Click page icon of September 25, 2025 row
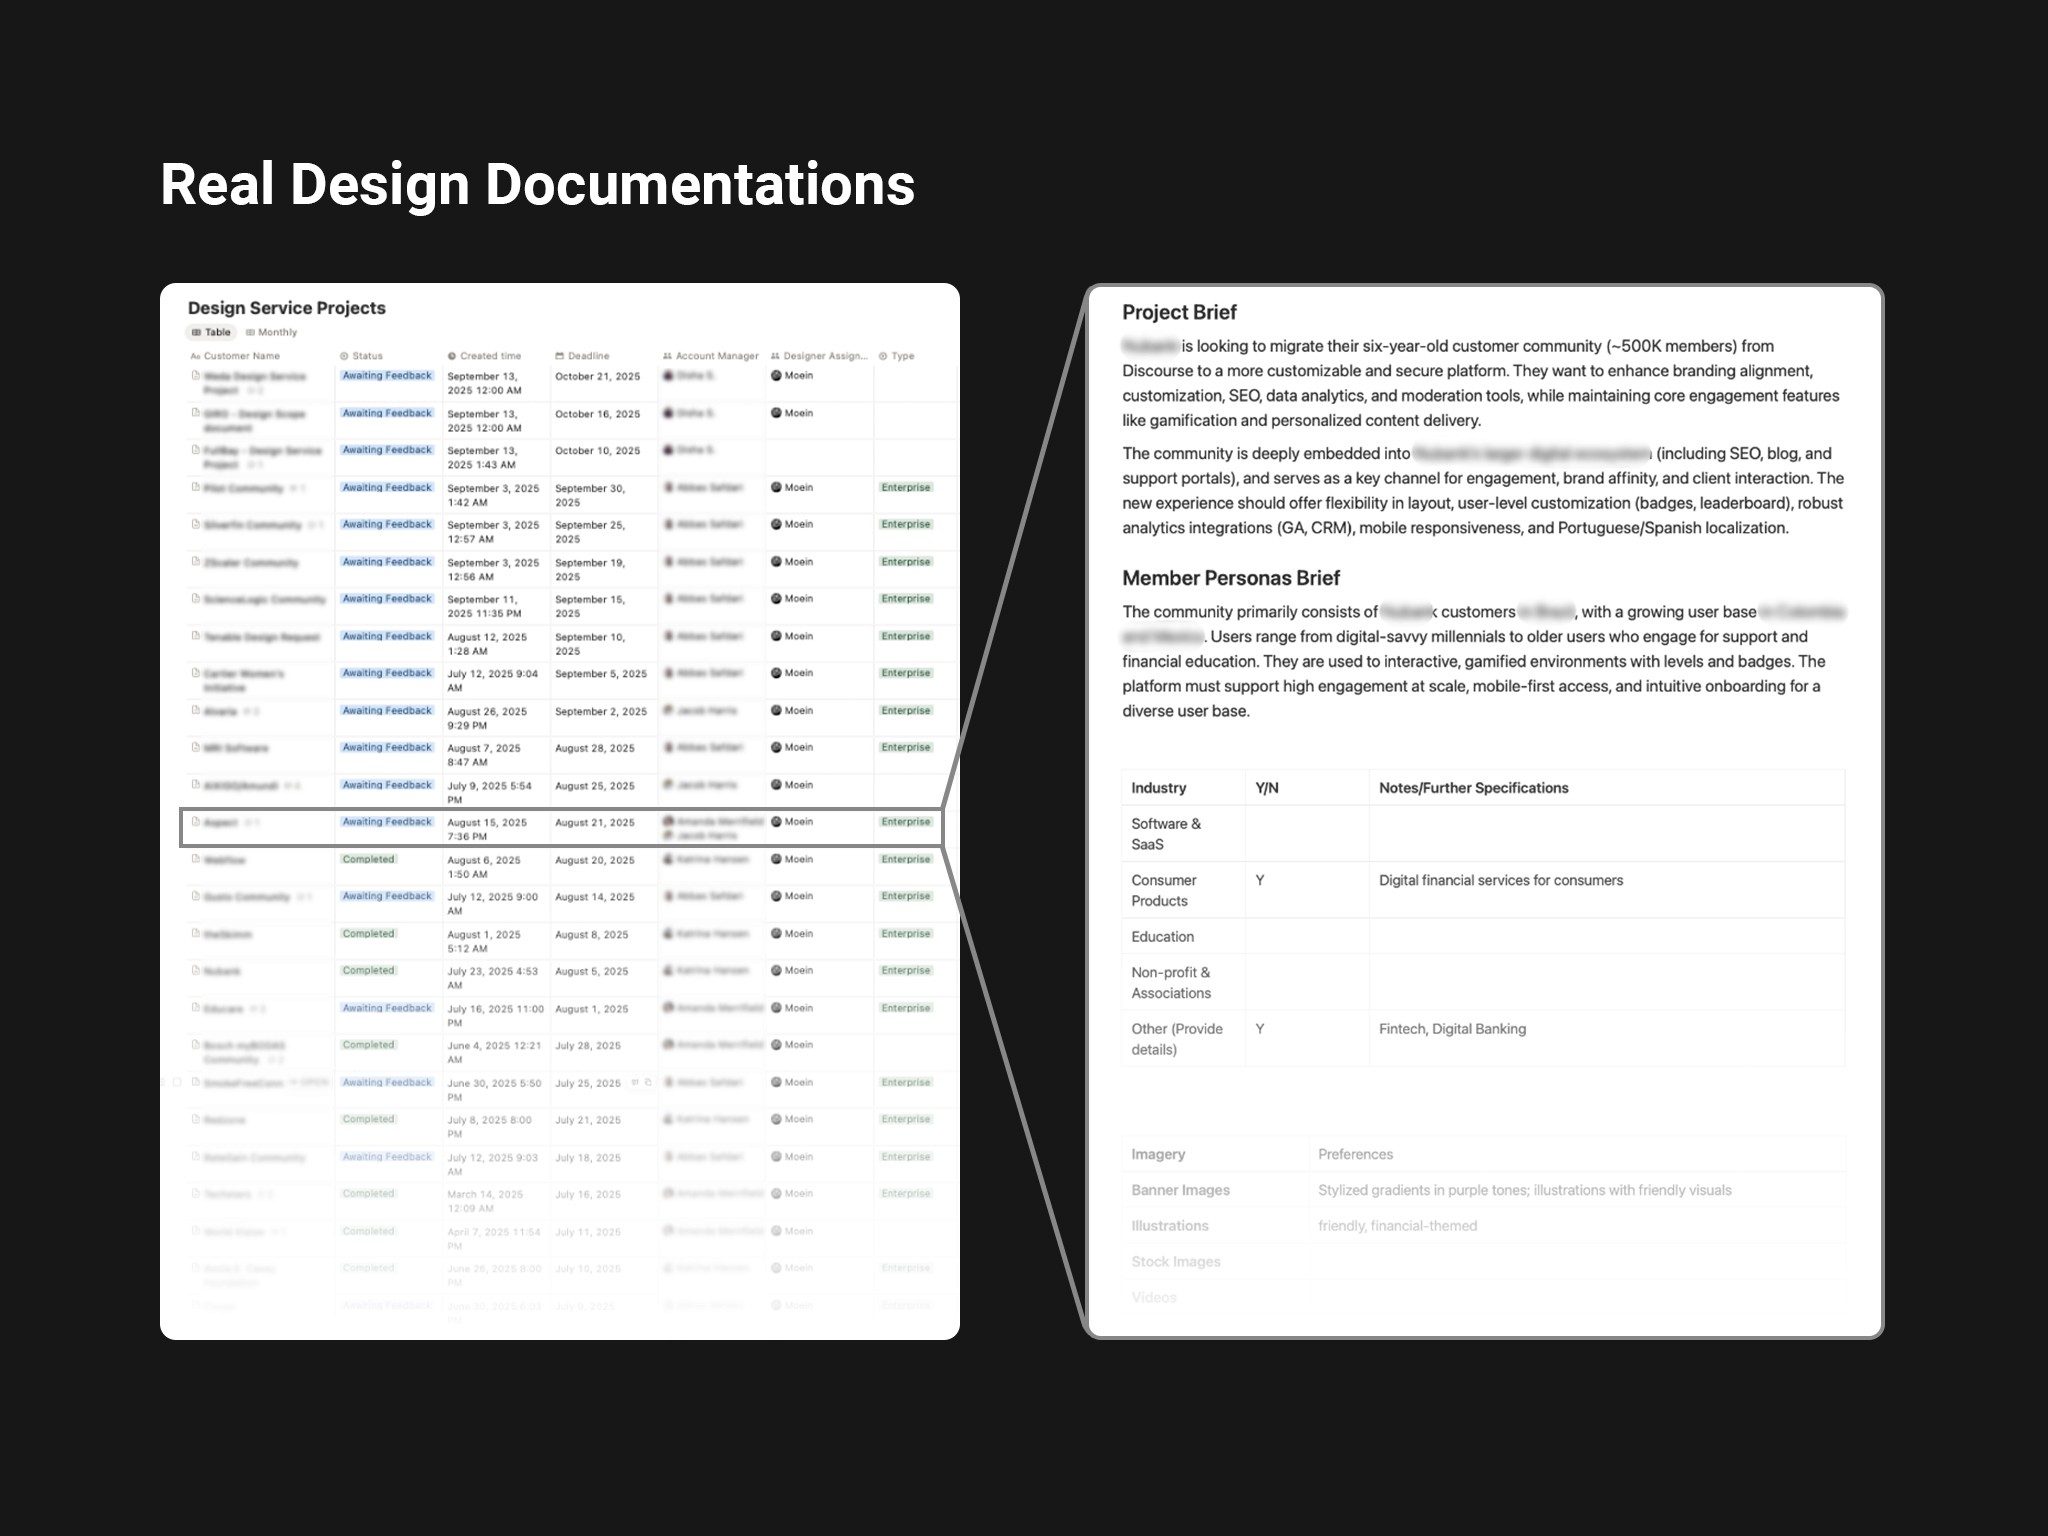The image size is (2048, 1536). pyautogui.click(x=195, y=524)
